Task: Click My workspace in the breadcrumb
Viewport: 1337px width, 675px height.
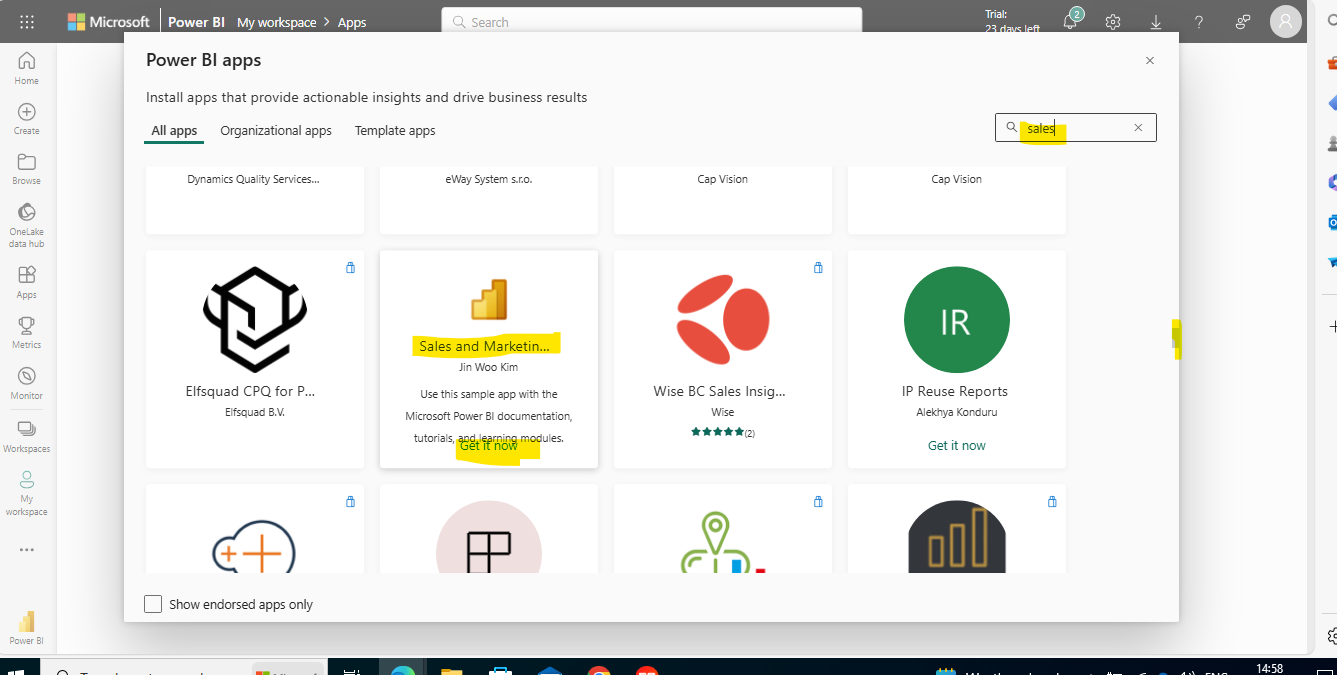Action: pyautogui.click(x=276, y=22)
